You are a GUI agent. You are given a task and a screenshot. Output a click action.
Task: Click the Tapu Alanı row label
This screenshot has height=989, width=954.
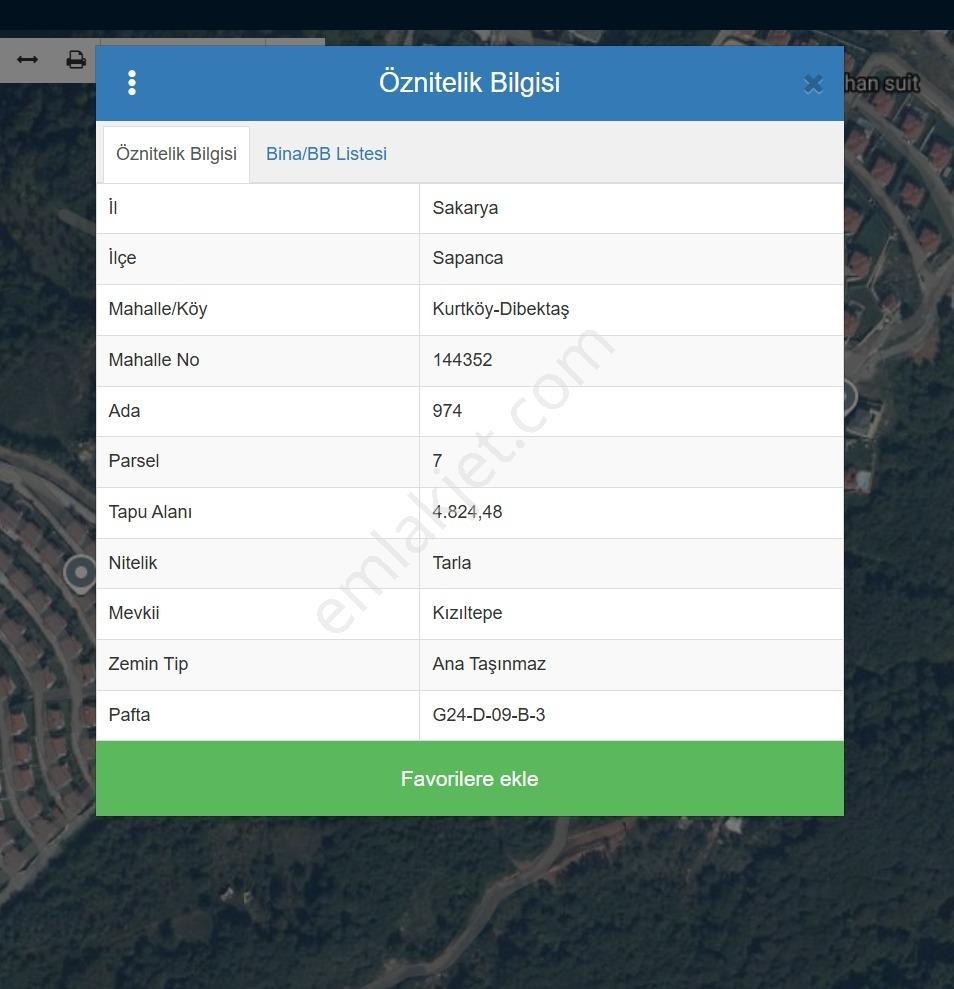point(150,512)
